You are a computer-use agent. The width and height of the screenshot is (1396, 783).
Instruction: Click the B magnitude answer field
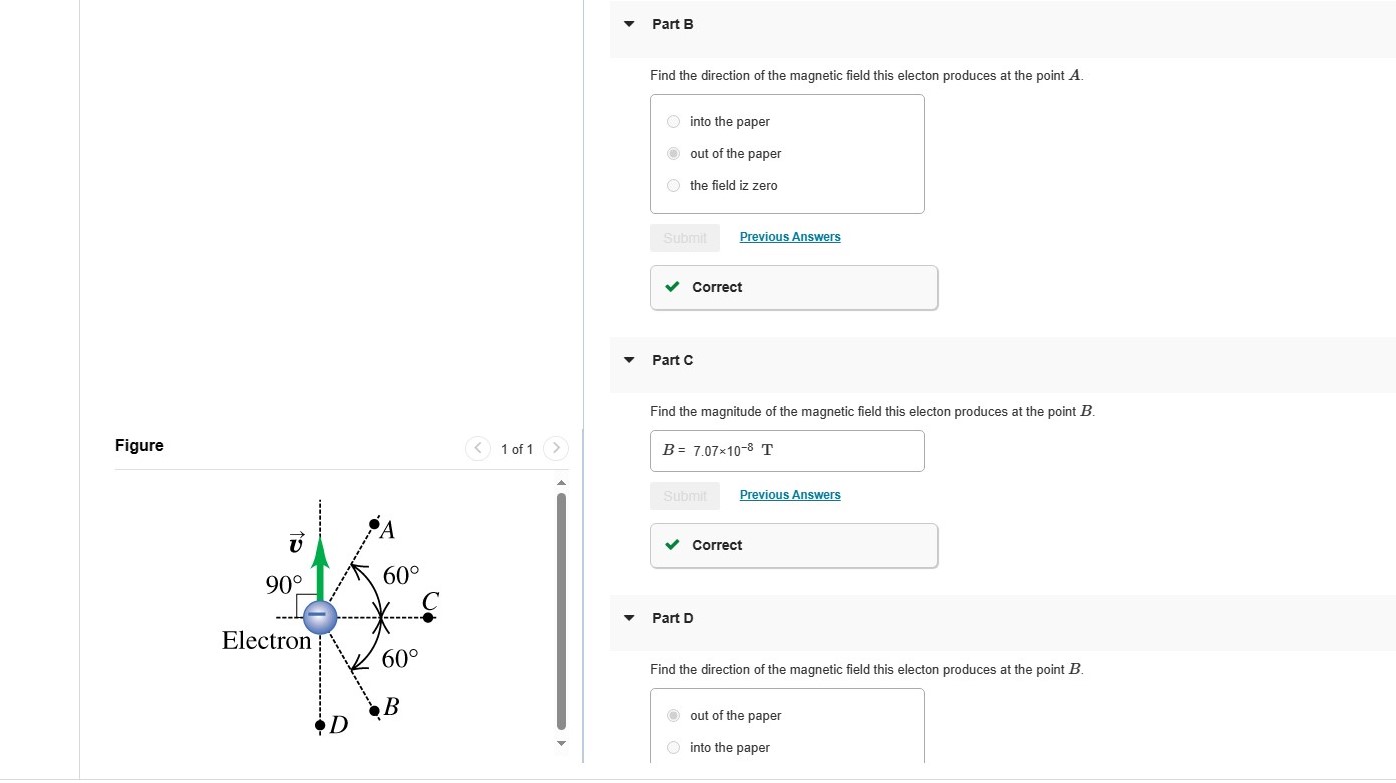pos(787,450)
